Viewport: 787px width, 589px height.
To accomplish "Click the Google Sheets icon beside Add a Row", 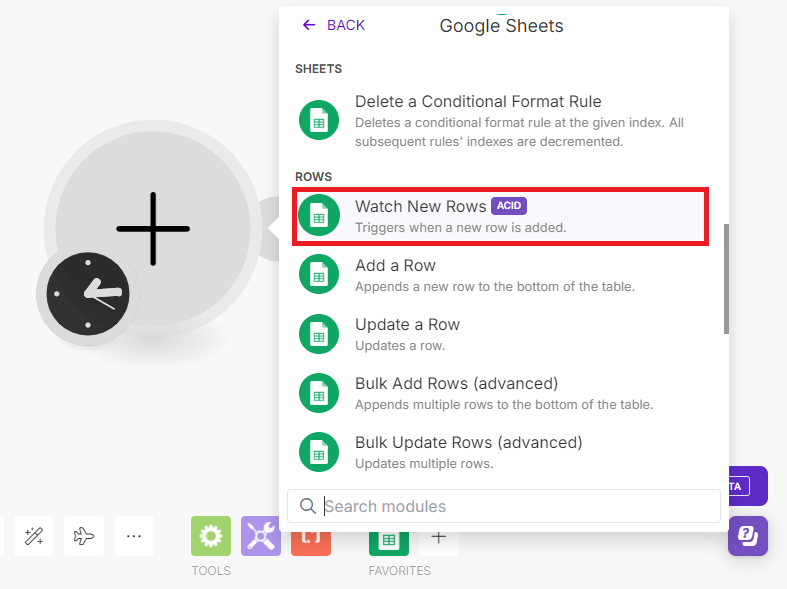I will coord(319,274).
